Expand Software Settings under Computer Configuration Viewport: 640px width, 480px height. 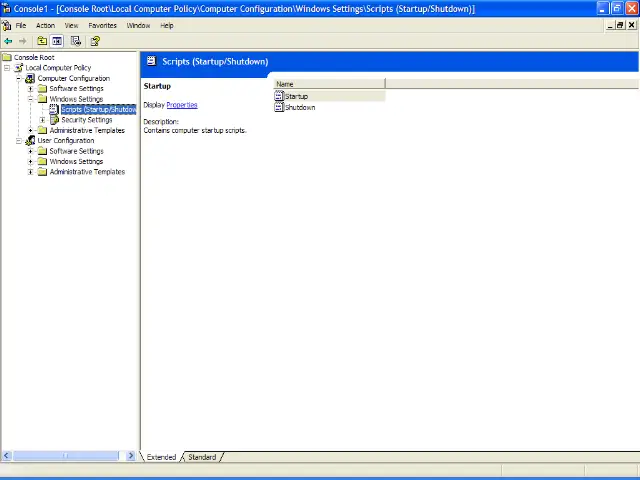click(x=31, y=89)
